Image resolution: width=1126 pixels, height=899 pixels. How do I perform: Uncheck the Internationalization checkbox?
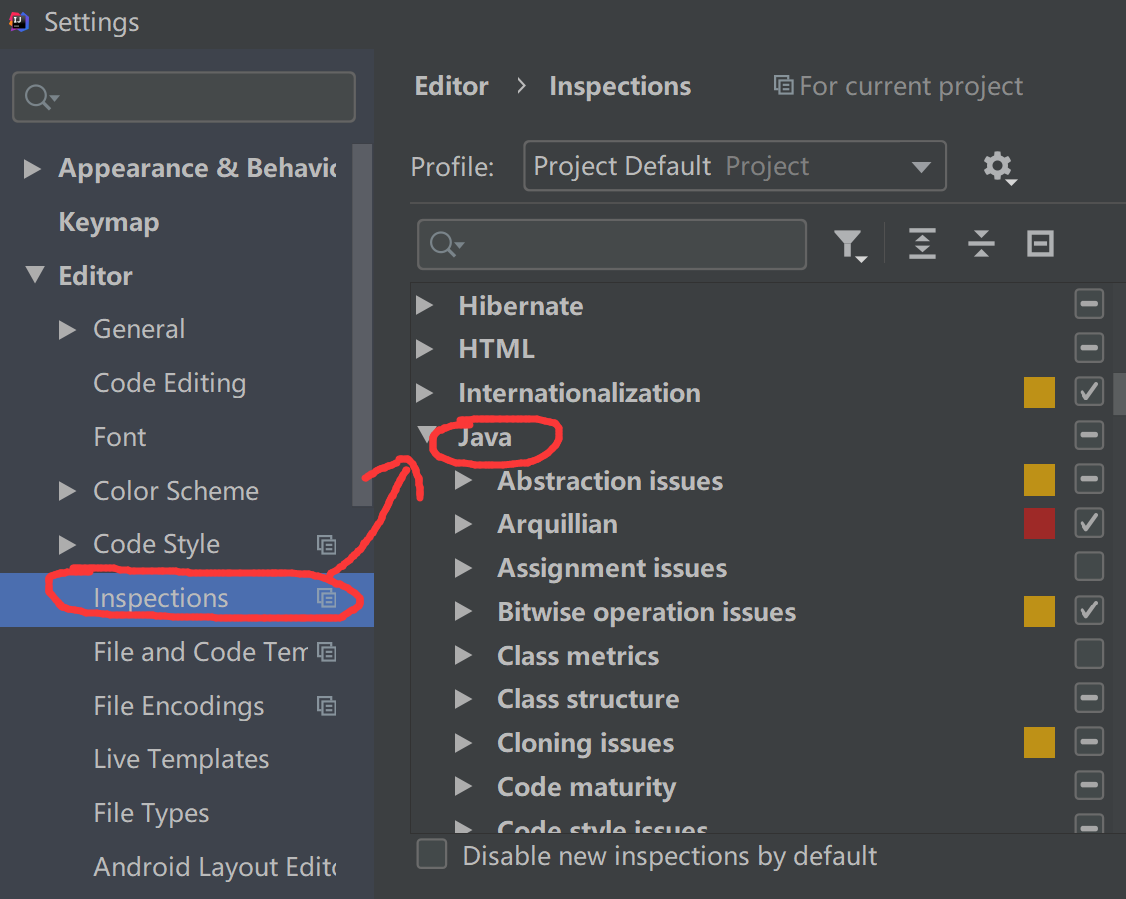coord(1089,392)
